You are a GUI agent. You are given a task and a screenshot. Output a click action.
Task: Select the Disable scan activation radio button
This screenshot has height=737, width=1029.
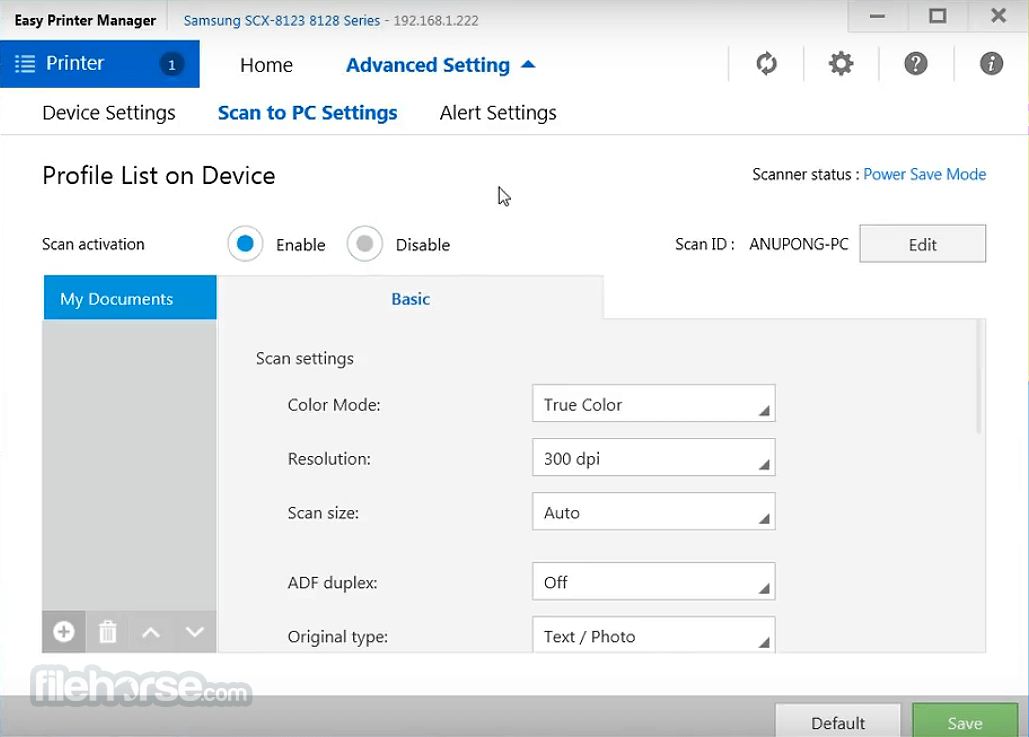(x=365, y=244)
